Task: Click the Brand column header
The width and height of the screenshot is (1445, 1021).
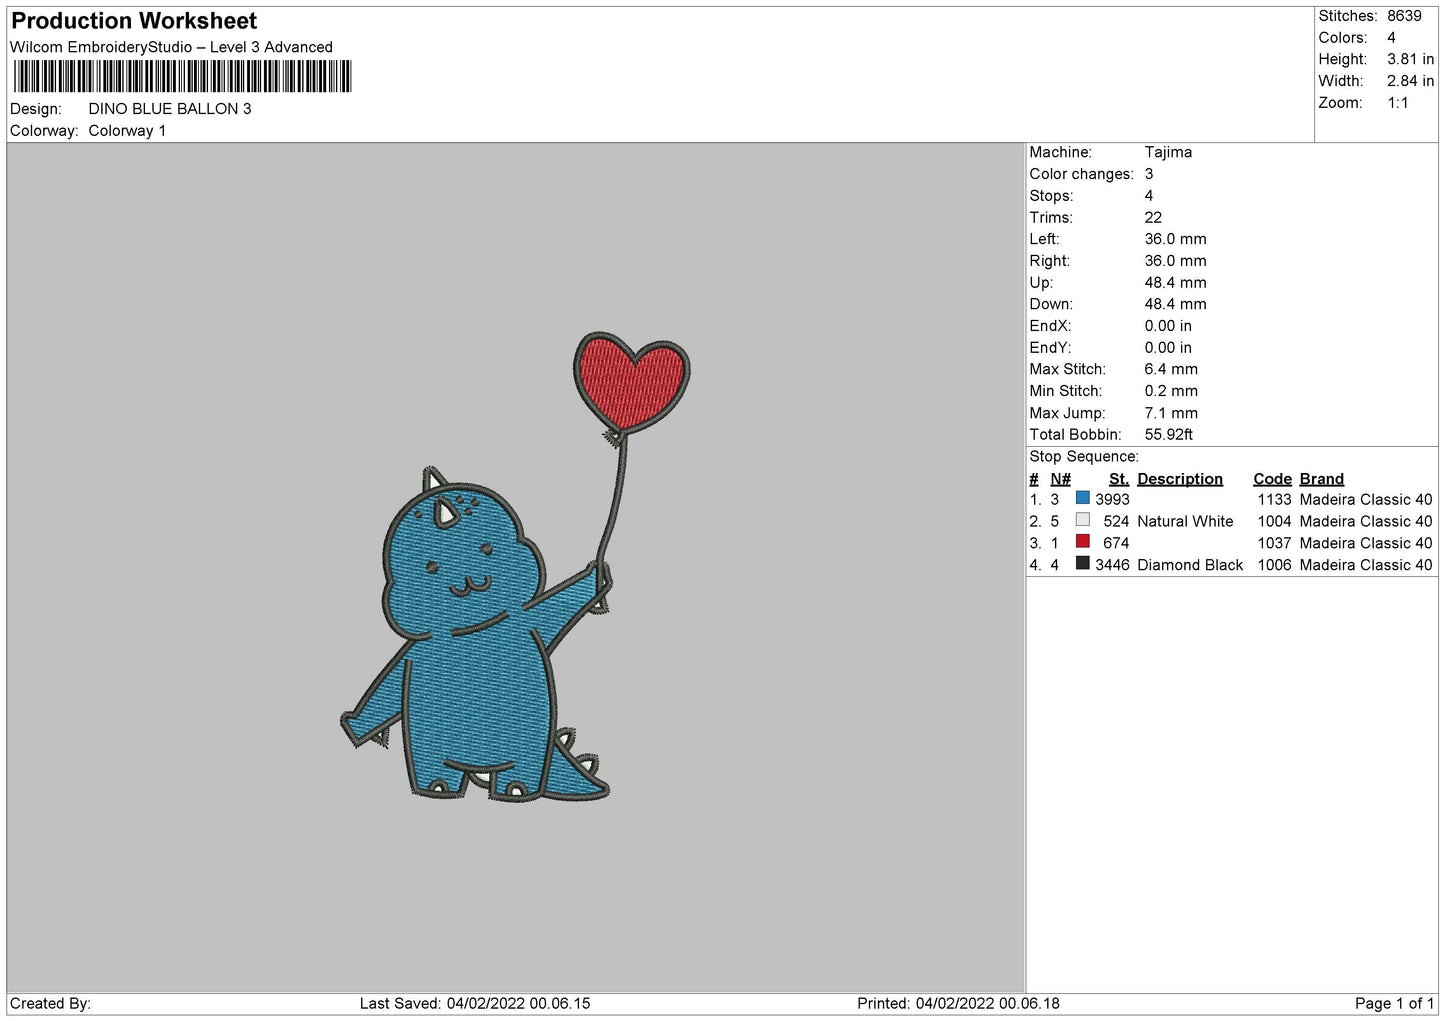Action: pos(1321,479)
